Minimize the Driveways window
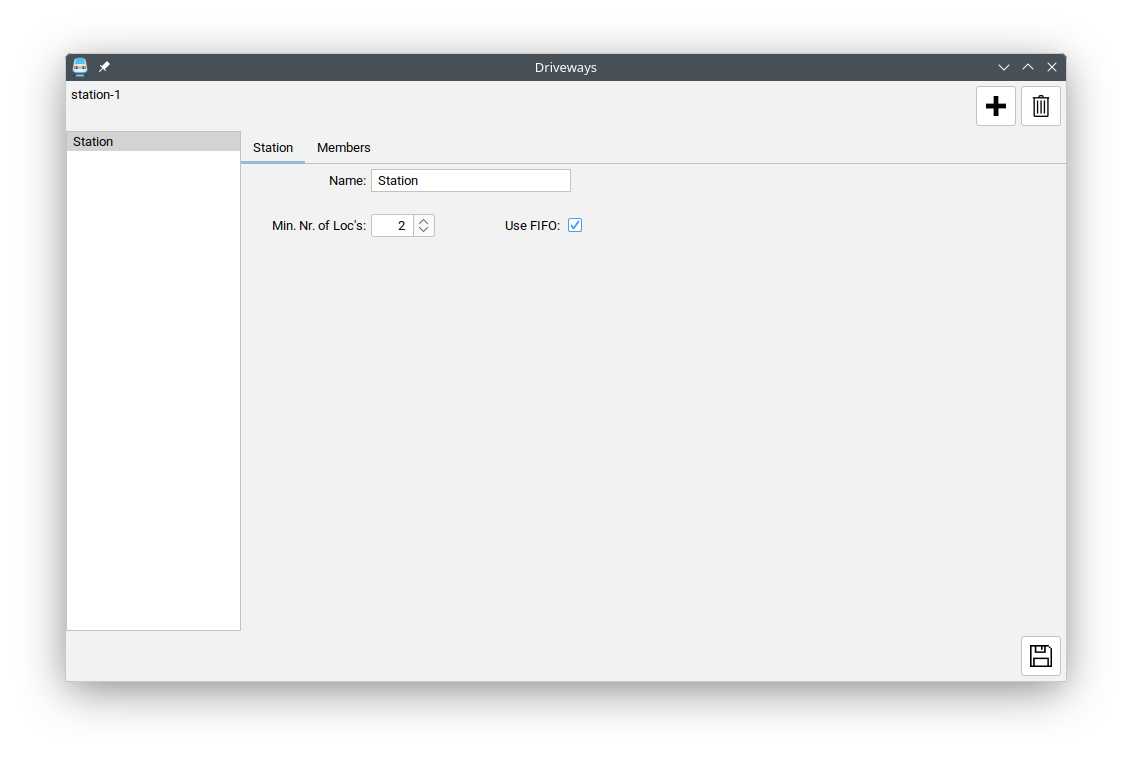The image size is (1132, 759). (x=1004, y=67)
